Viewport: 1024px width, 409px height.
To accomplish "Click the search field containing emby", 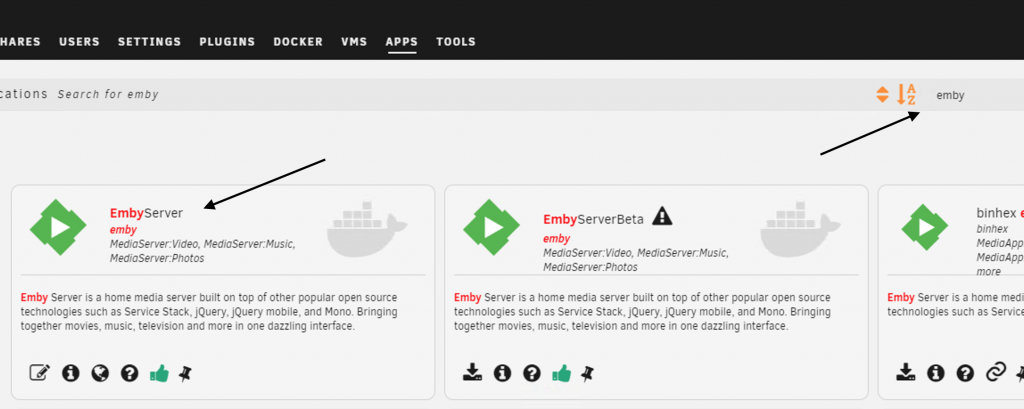I will (x=970, y=95).
